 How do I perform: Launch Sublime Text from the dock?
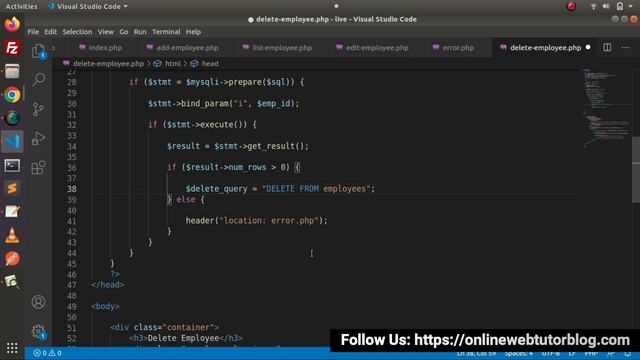(12, 188)
